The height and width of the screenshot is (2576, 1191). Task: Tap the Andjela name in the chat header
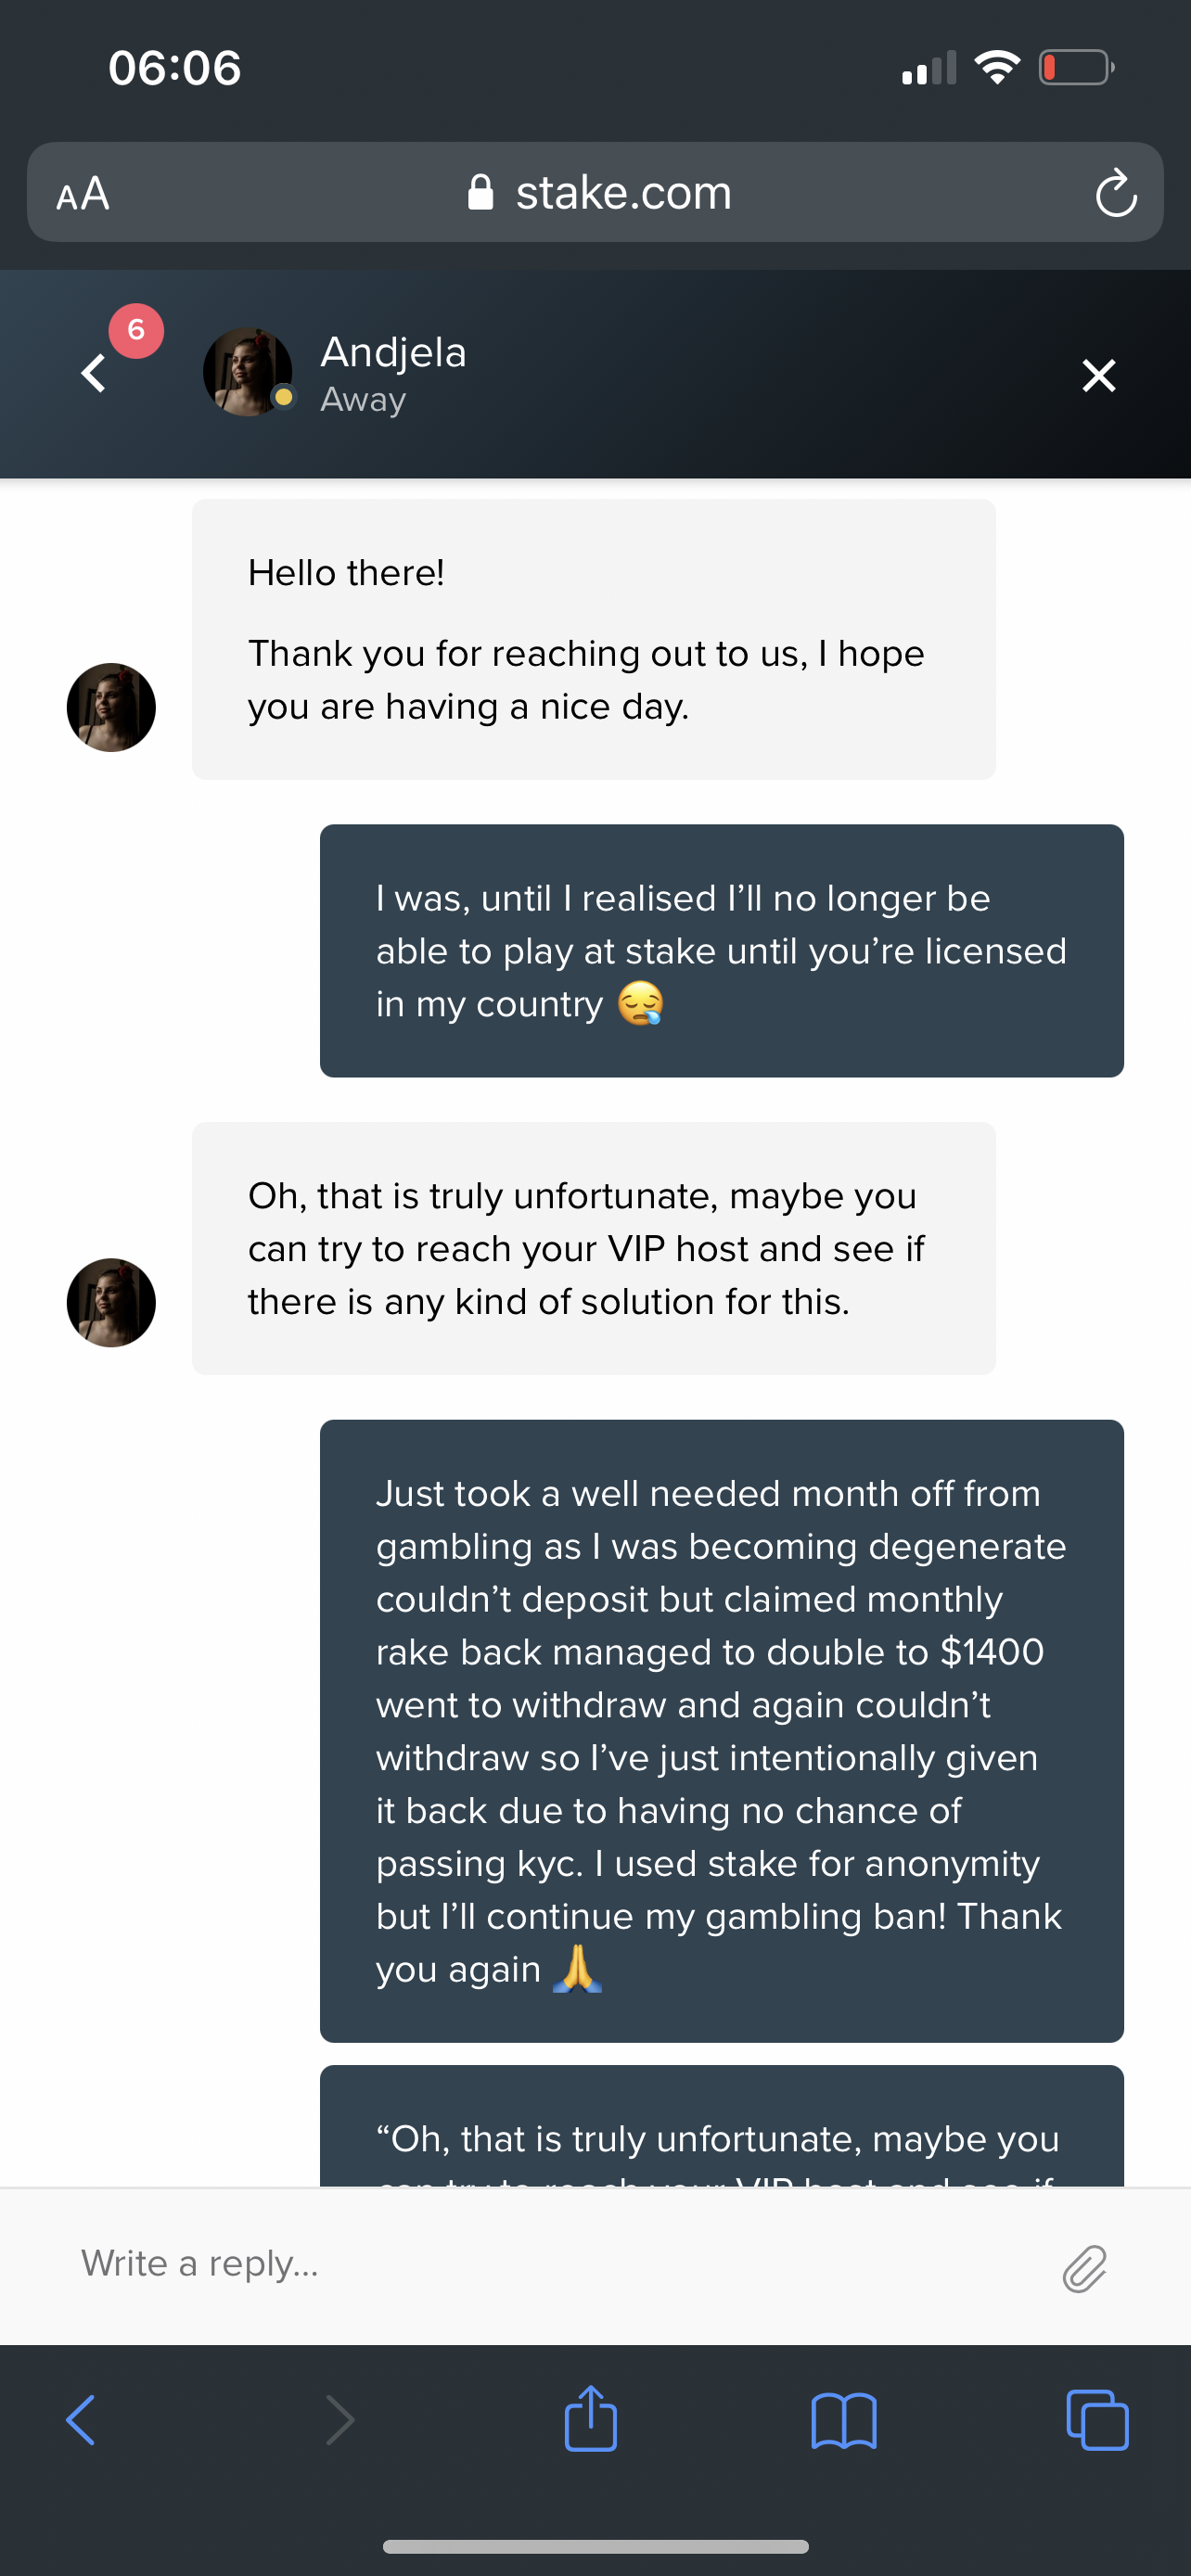393,353
